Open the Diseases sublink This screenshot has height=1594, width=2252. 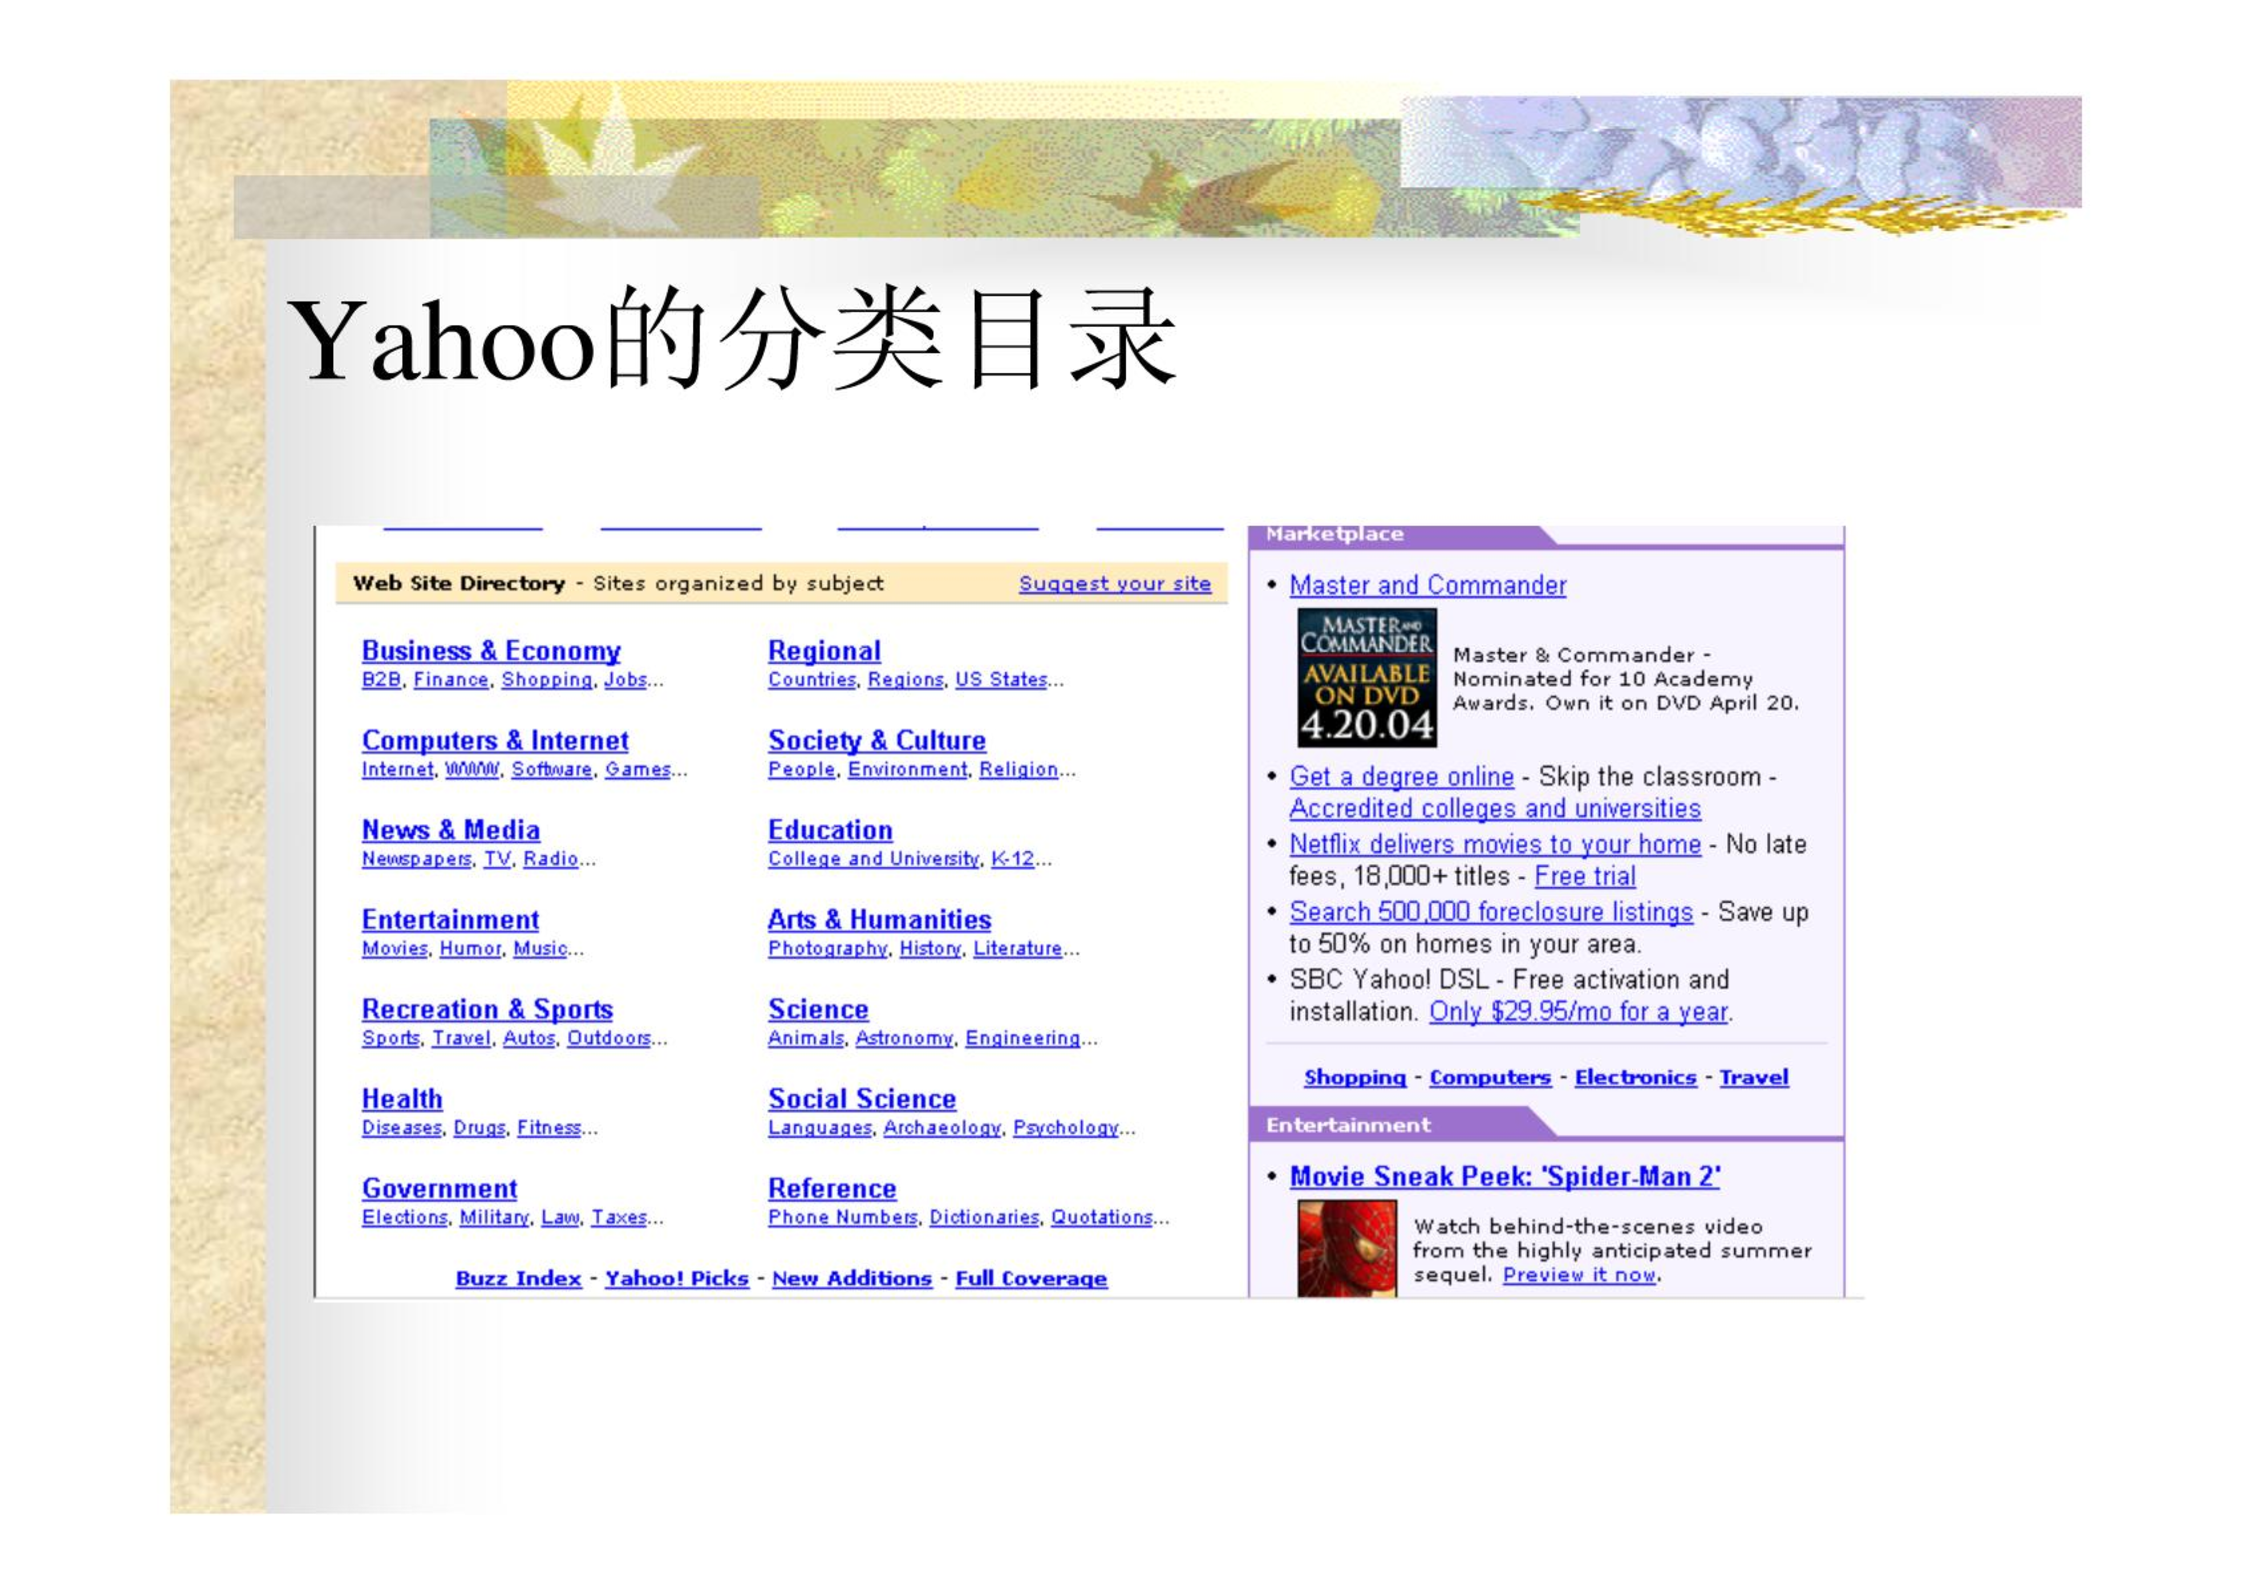click(x=401, y=1128)
